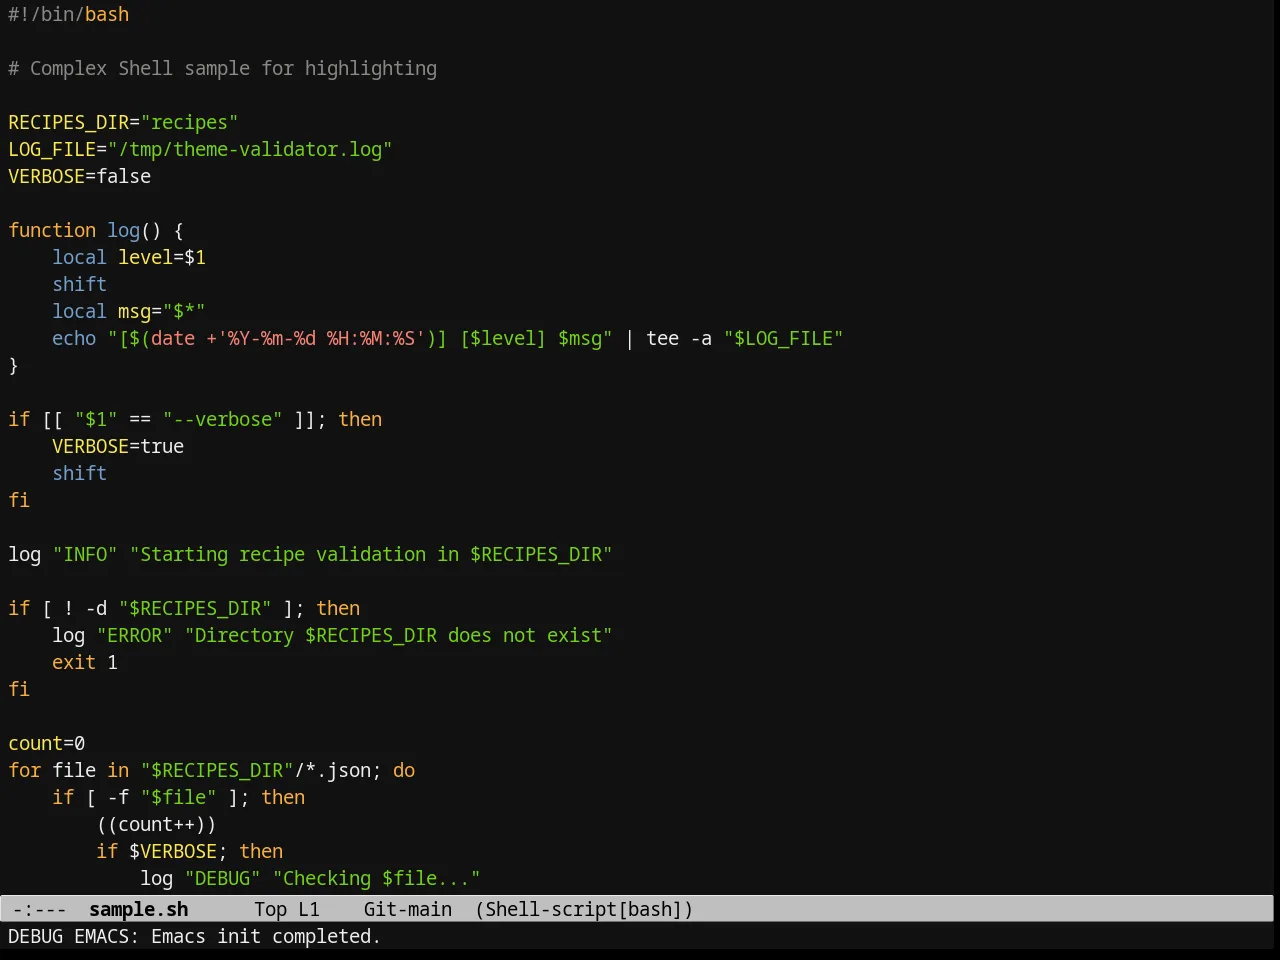Click the ((count++)) arithmetic expression
Image resolution: width=1280 pixels, height=960 pixels.
[156, 824]
